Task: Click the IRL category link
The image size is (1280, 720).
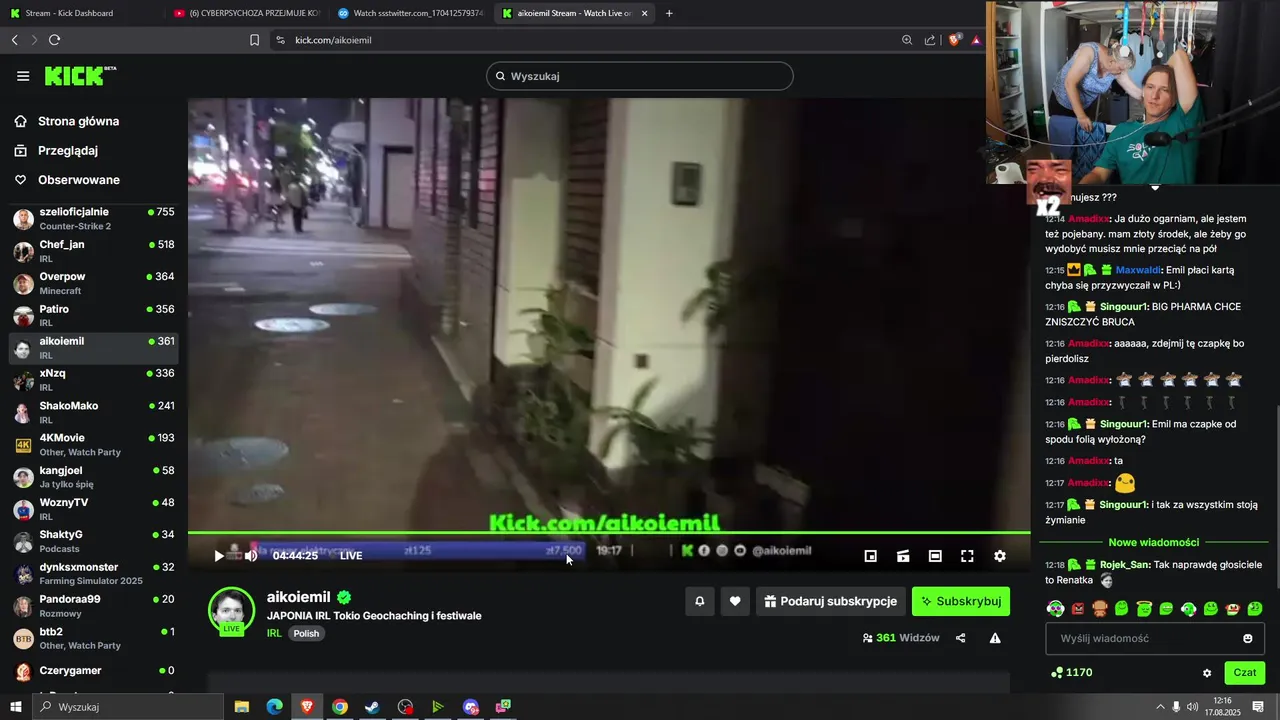Action: coord(274,633)
